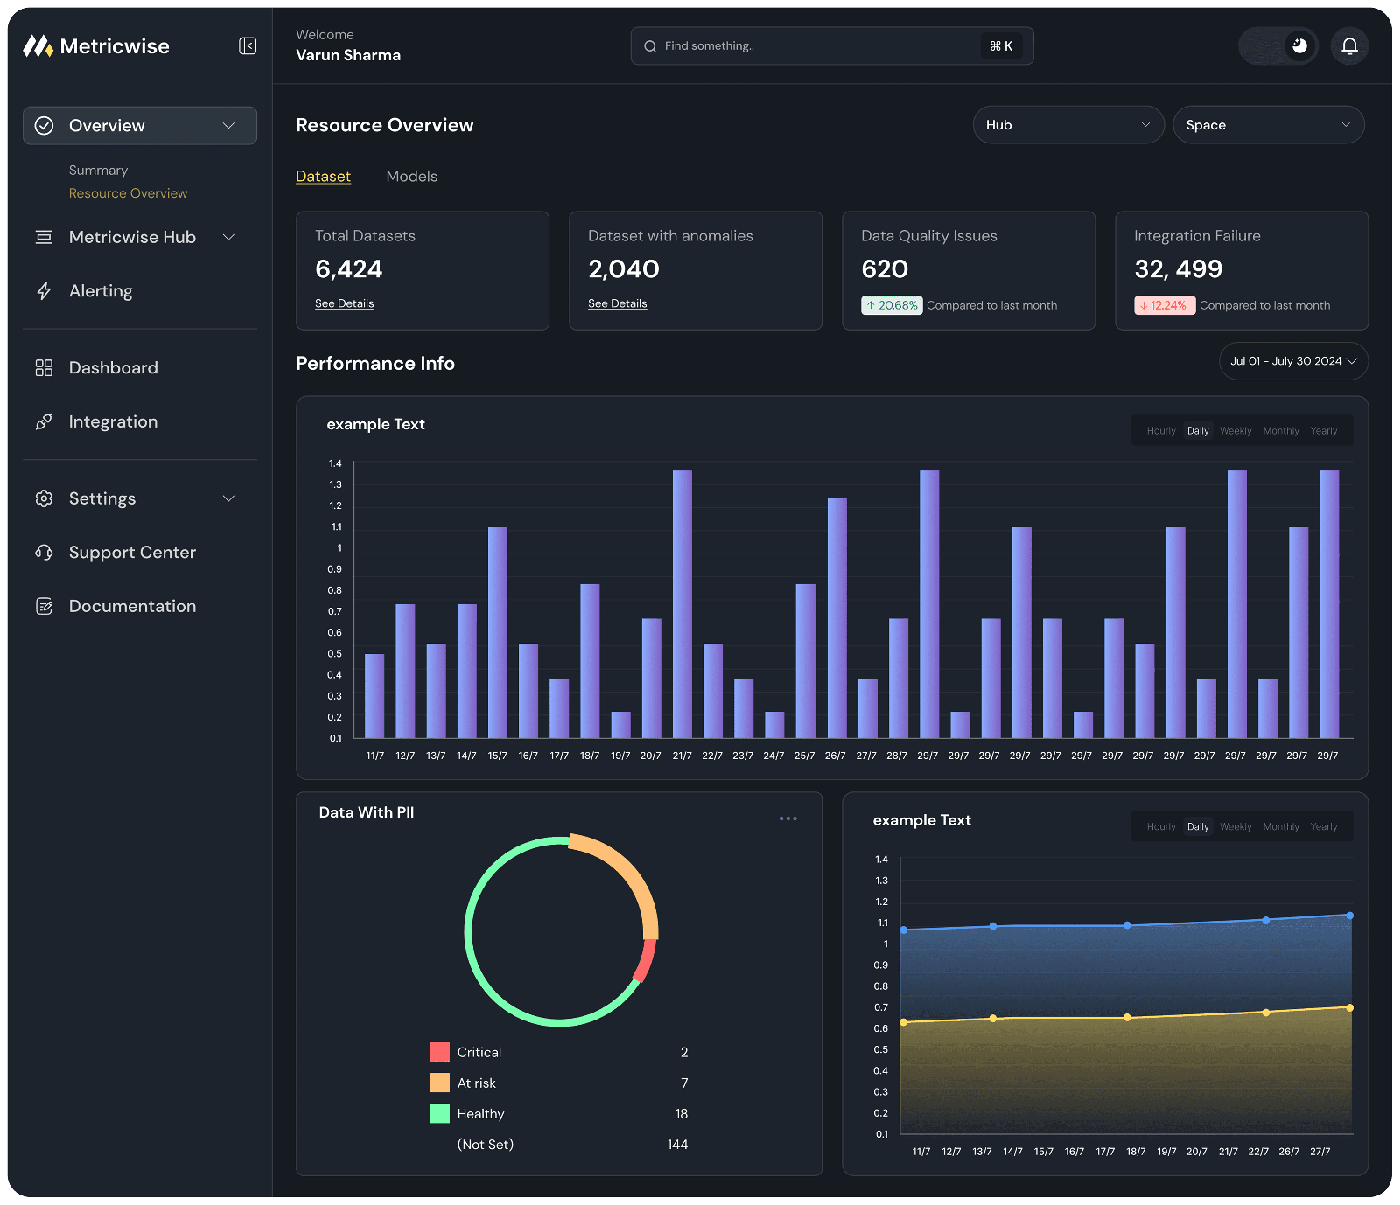Switch bar chart to Monthly view
Image resolution: width=1400 pixels, height=1205 pixels.
coord(1281,431)
